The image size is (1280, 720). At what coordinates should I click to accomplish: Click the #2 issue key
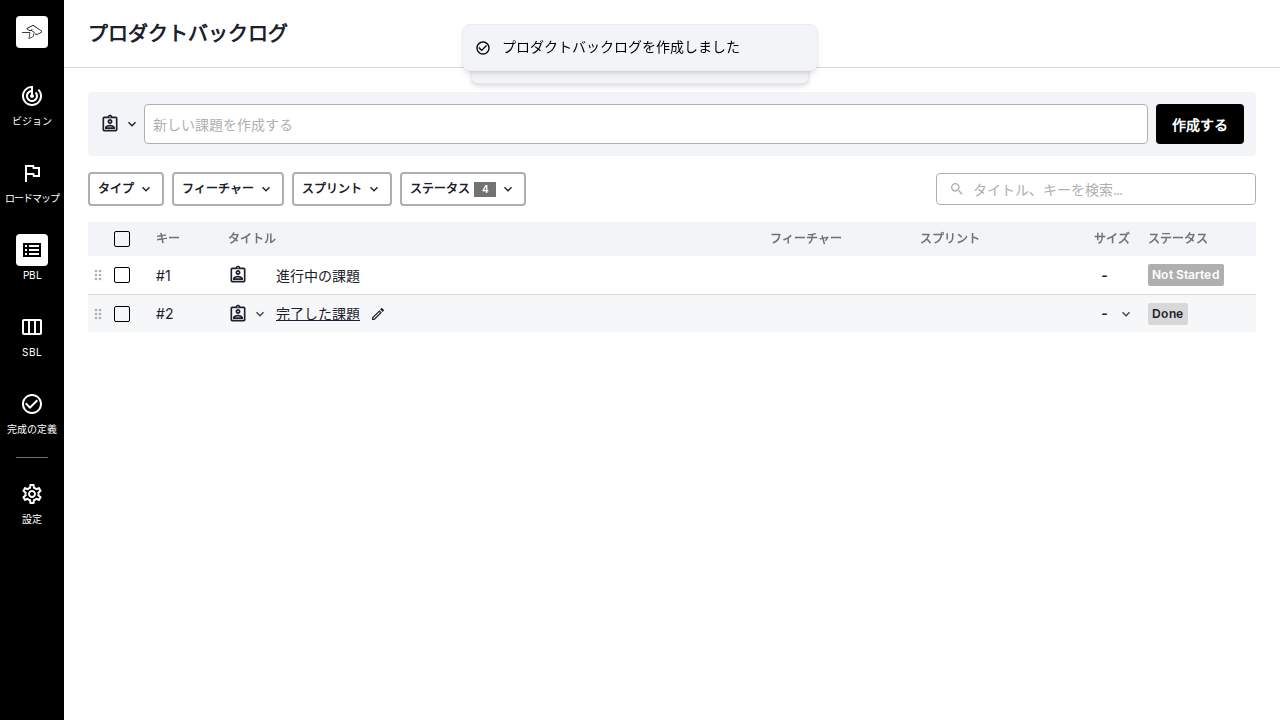165,314
